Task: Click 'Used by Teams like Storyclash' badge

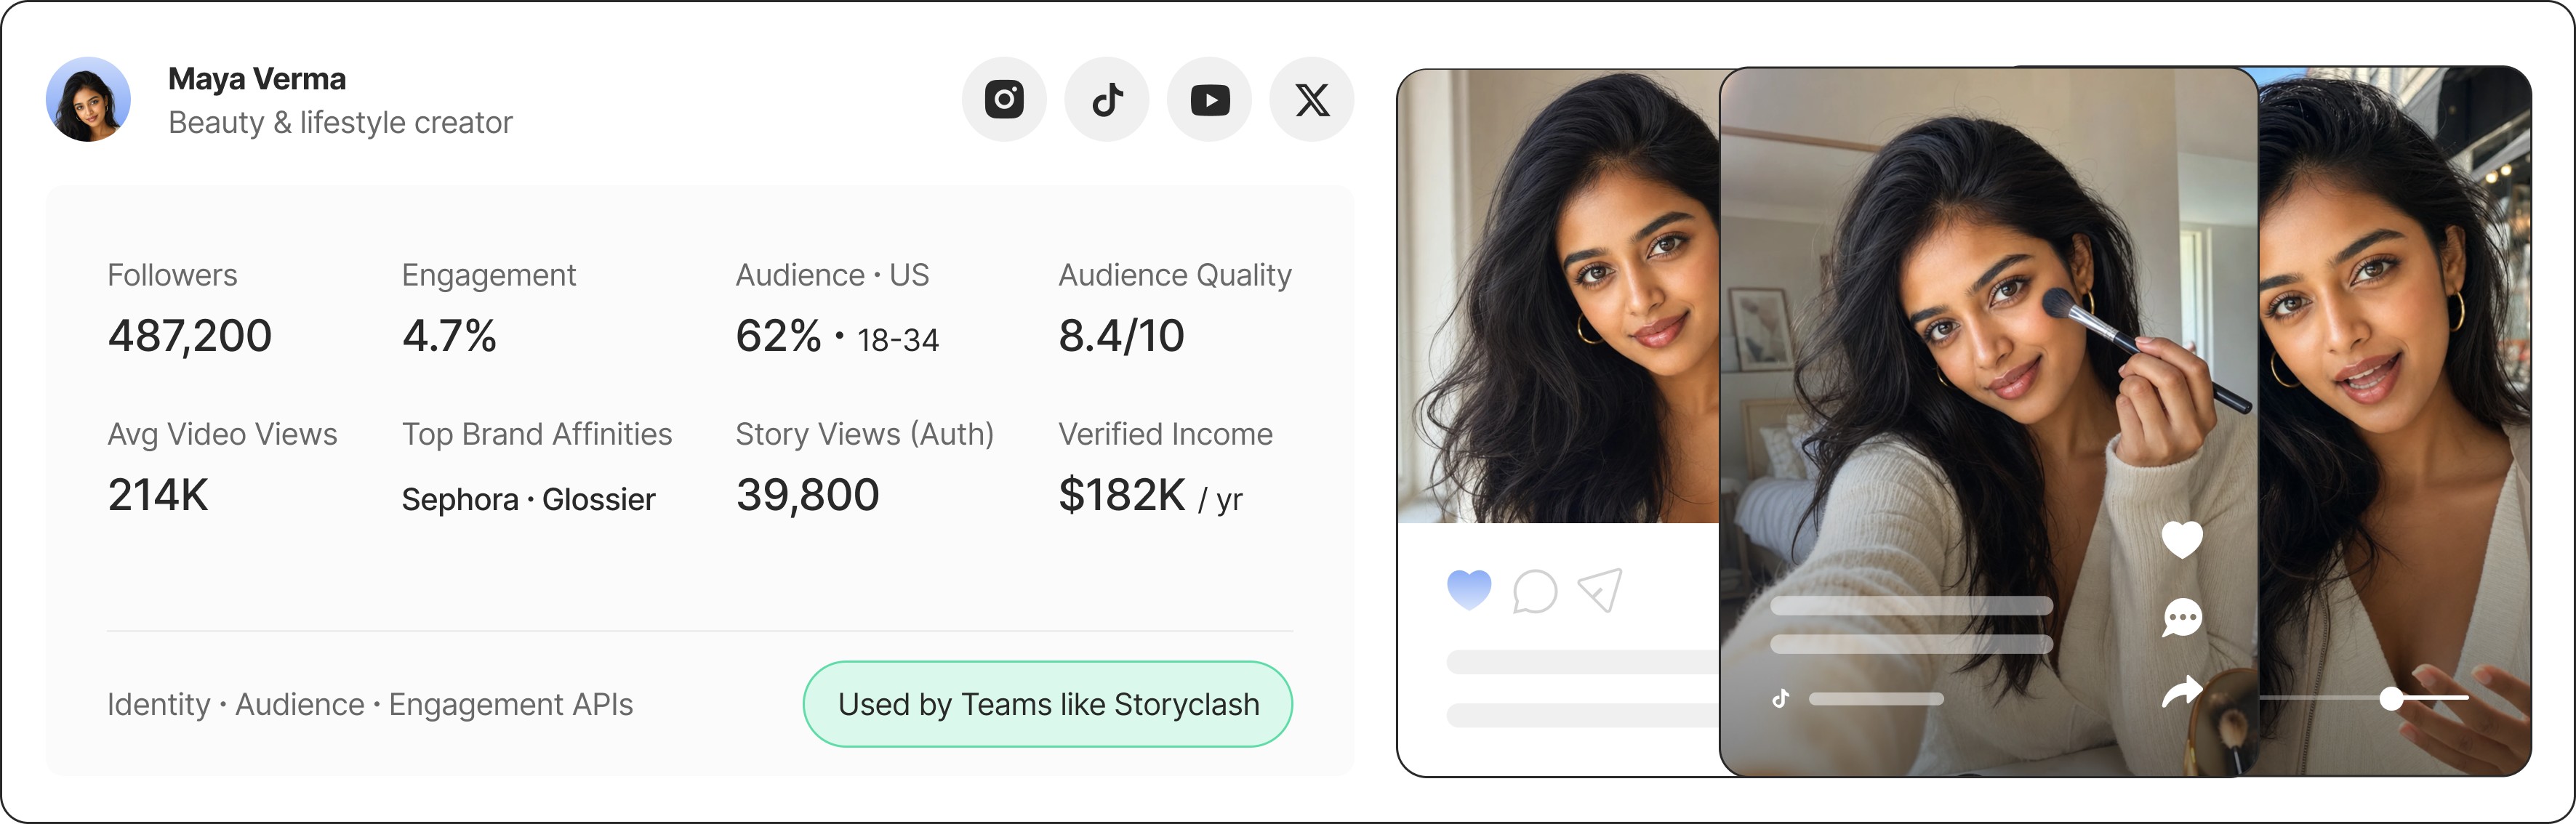Action: 1048,704
